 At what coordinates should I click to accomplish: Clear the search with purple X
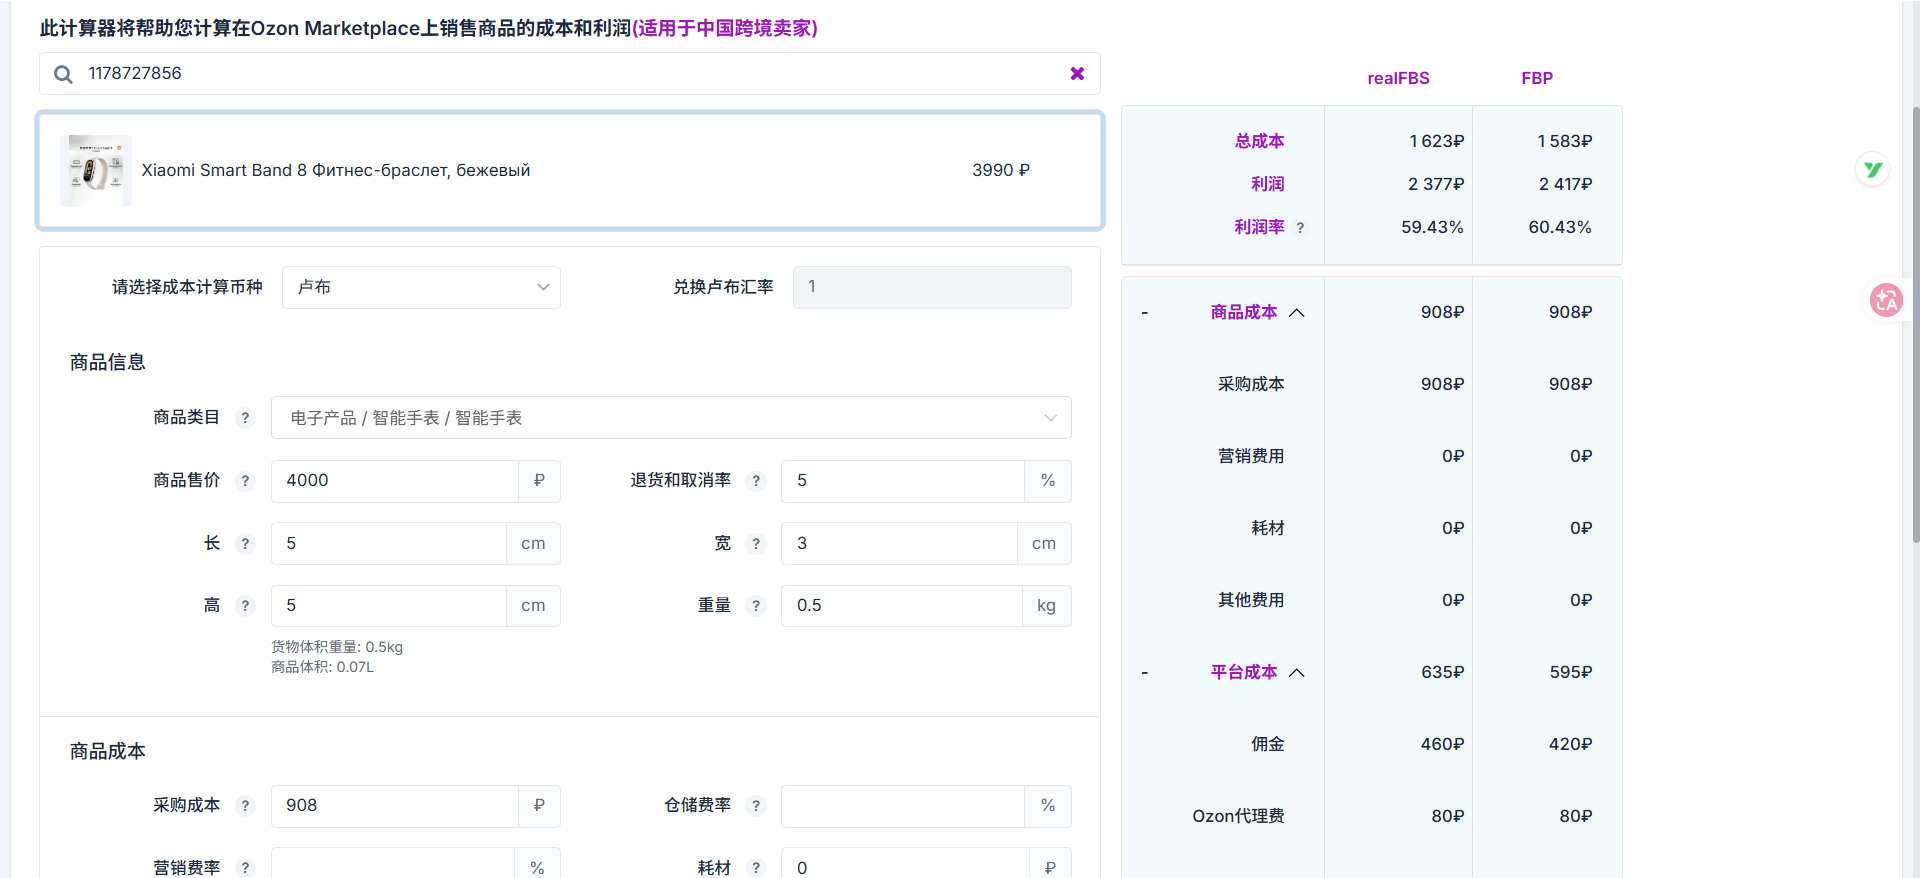[x=1077, y=73]
